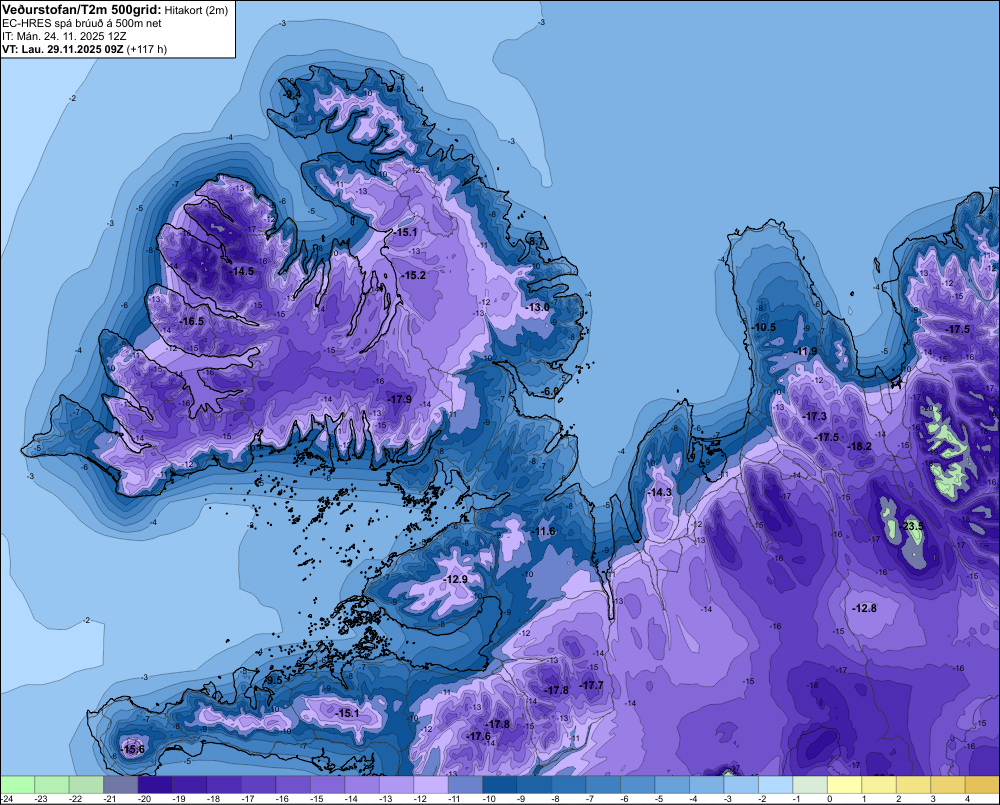Select the dark blue swatch between -10 and -9
The width and height of the screenshot is (1000, 805).
click(x=499, y=785)
